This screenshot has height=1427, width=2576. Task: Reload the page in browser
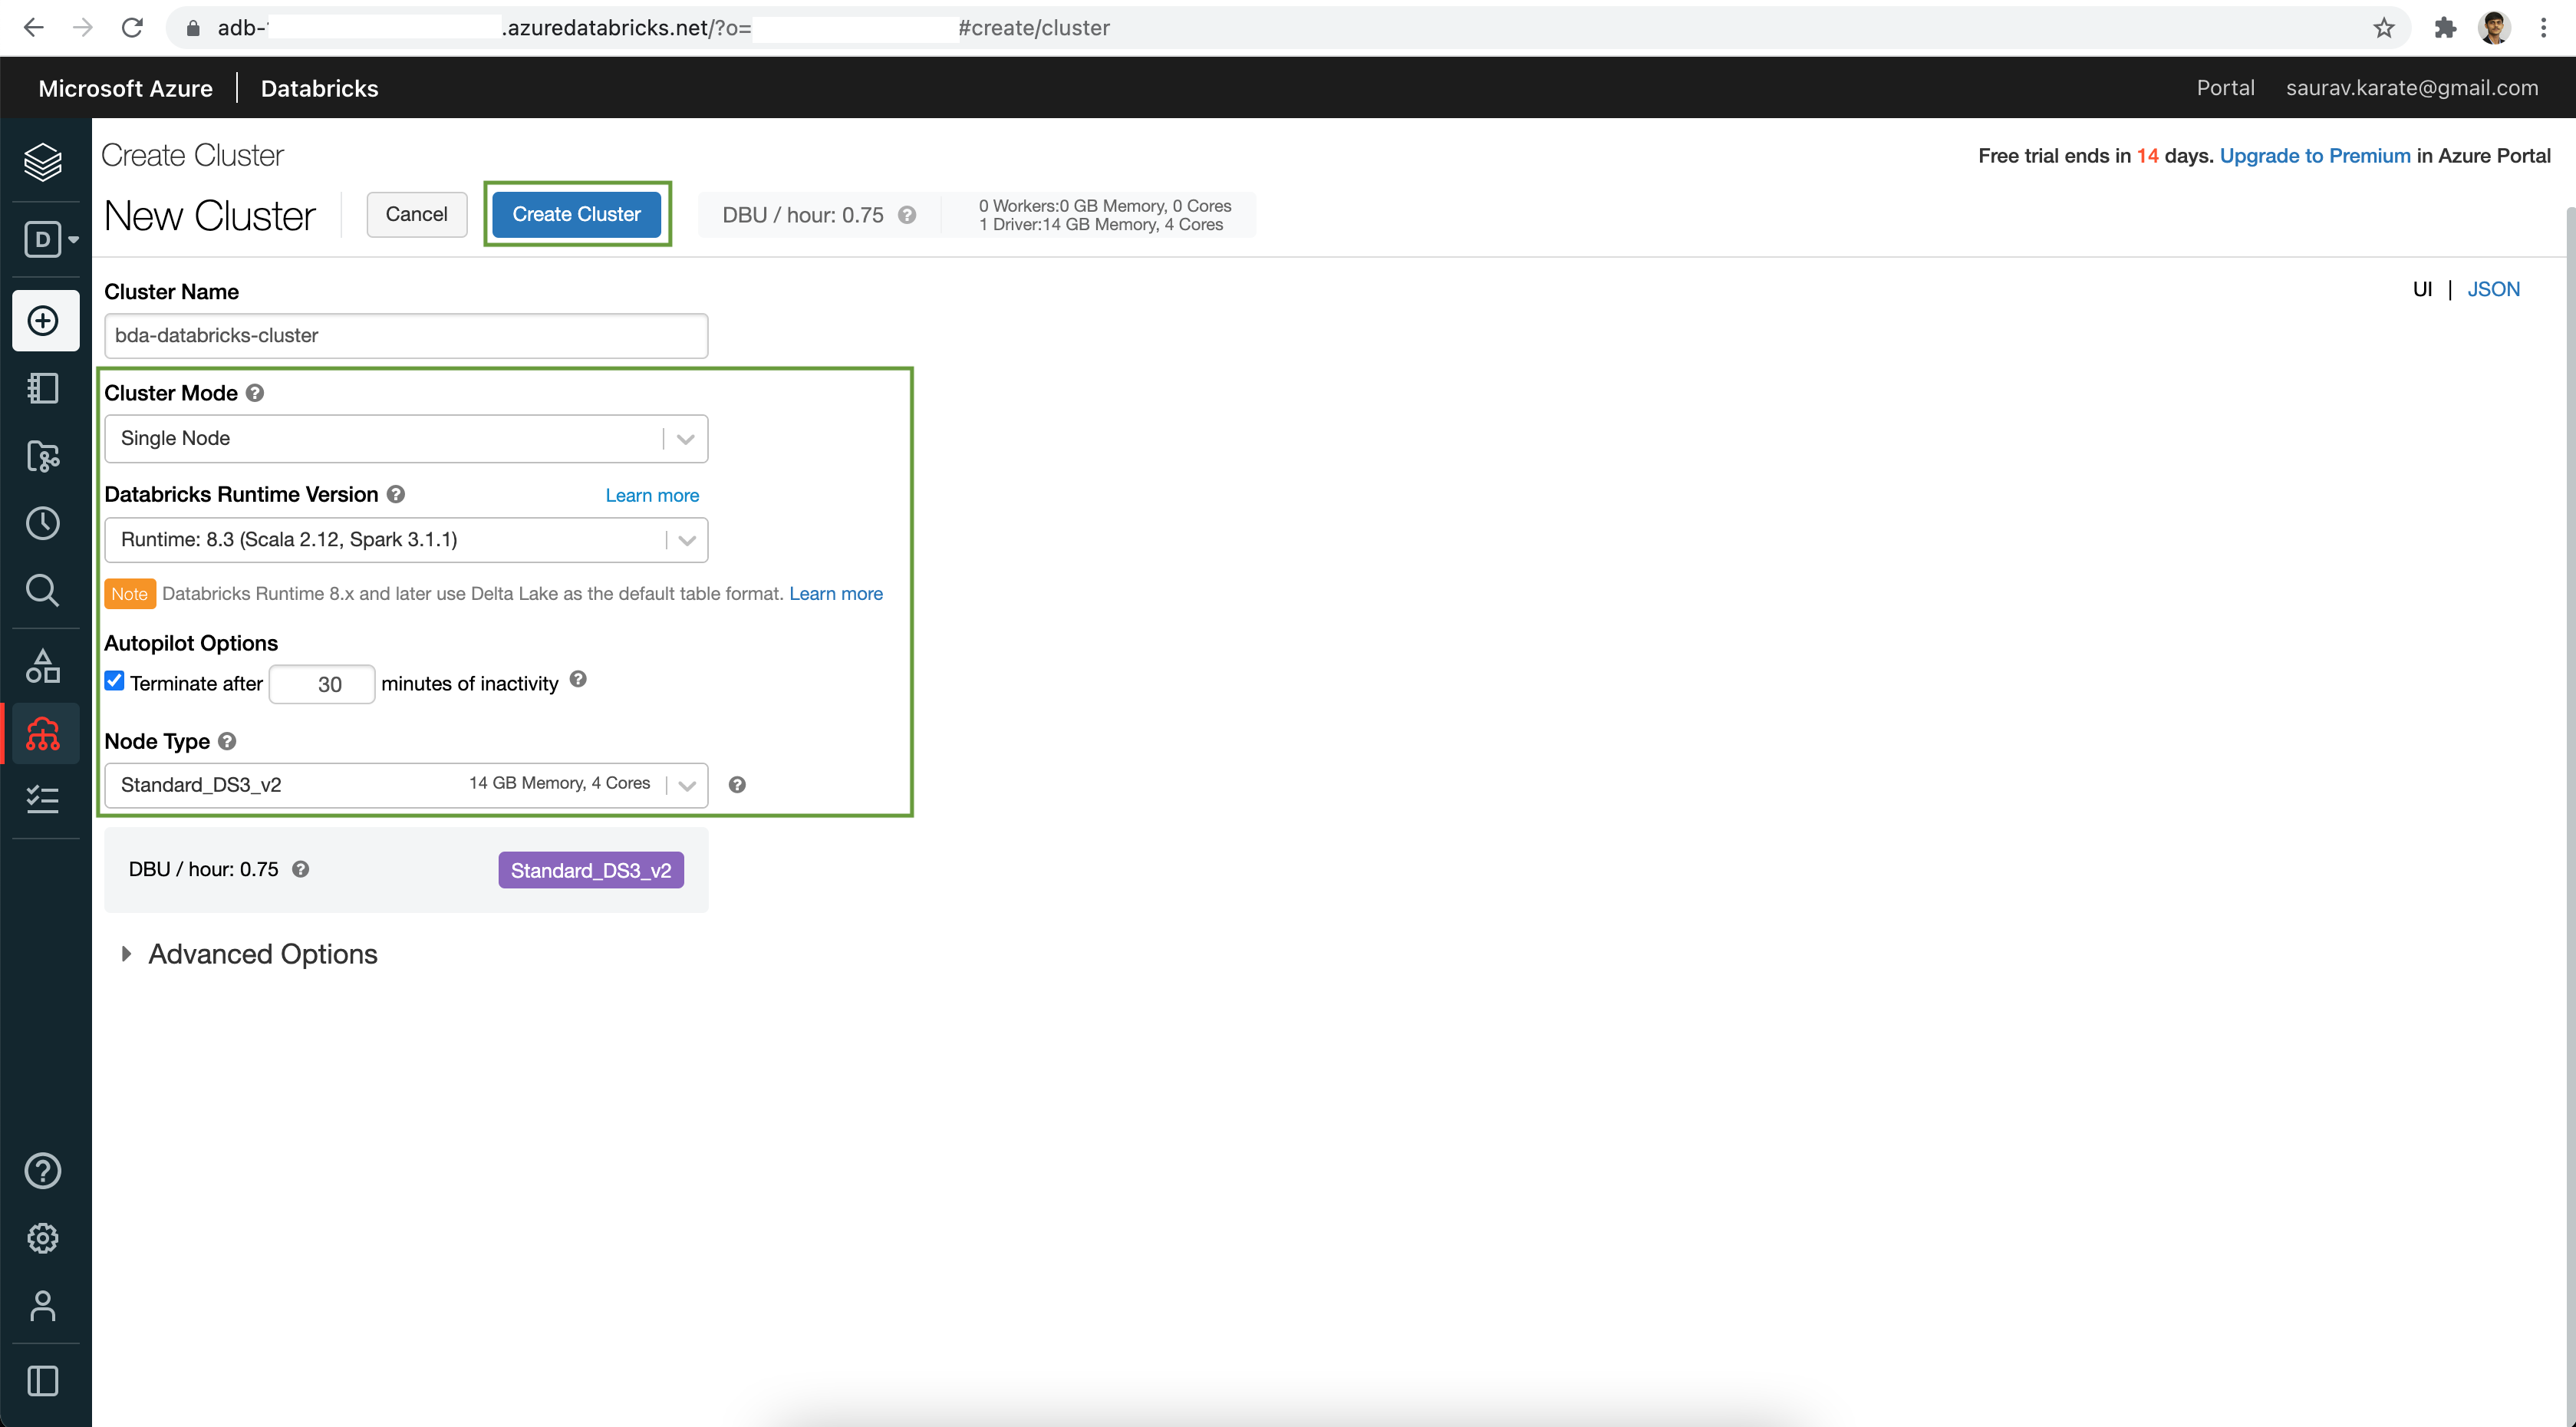tap(132, 28)
